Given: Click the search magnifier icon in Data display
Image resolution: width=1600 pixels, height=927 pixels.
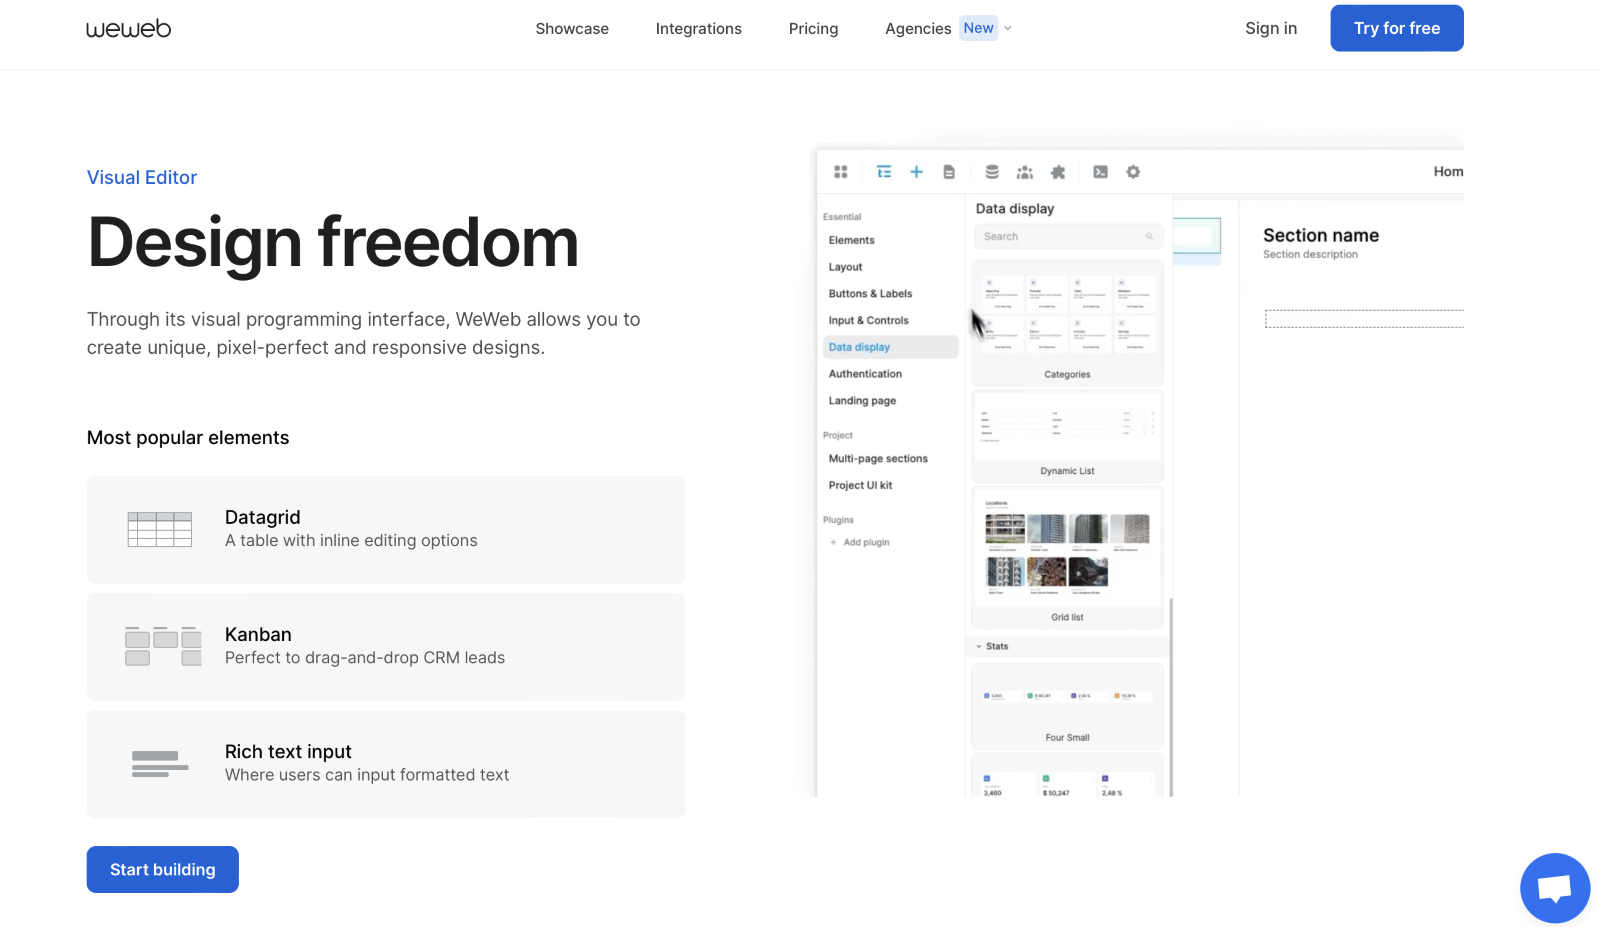Looking at the screenshot, I should (1149, 237).
